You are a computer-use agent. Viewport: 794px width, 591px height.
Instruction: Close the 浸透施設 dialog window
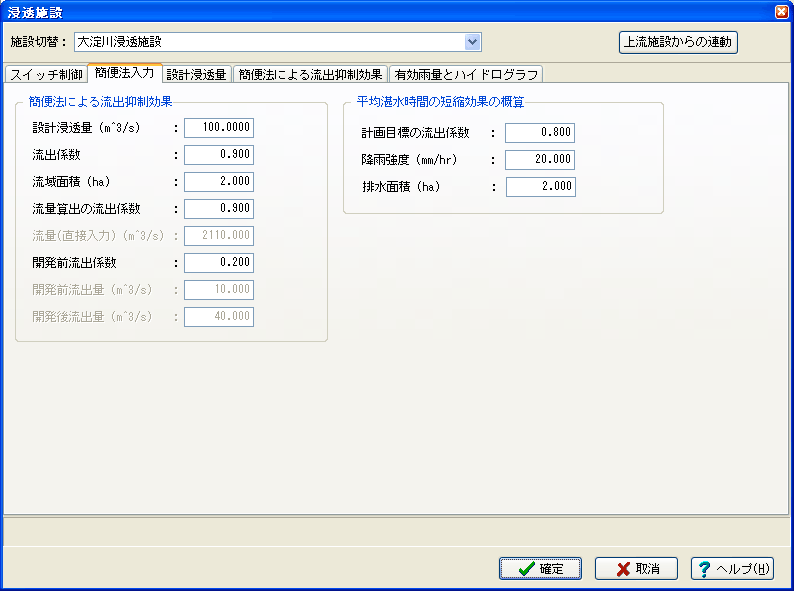[782, 12]
